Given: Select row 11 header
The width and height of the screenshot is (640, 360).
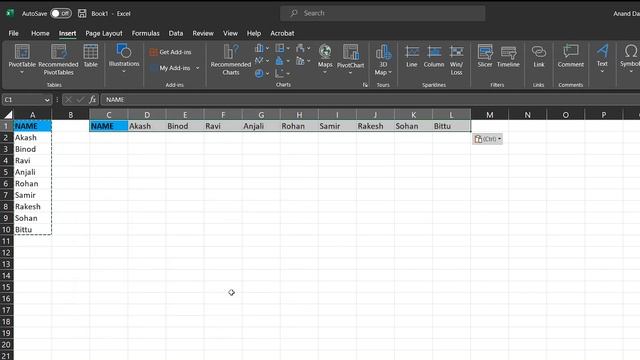Looking at the screenshot, I should pos(7,241).
